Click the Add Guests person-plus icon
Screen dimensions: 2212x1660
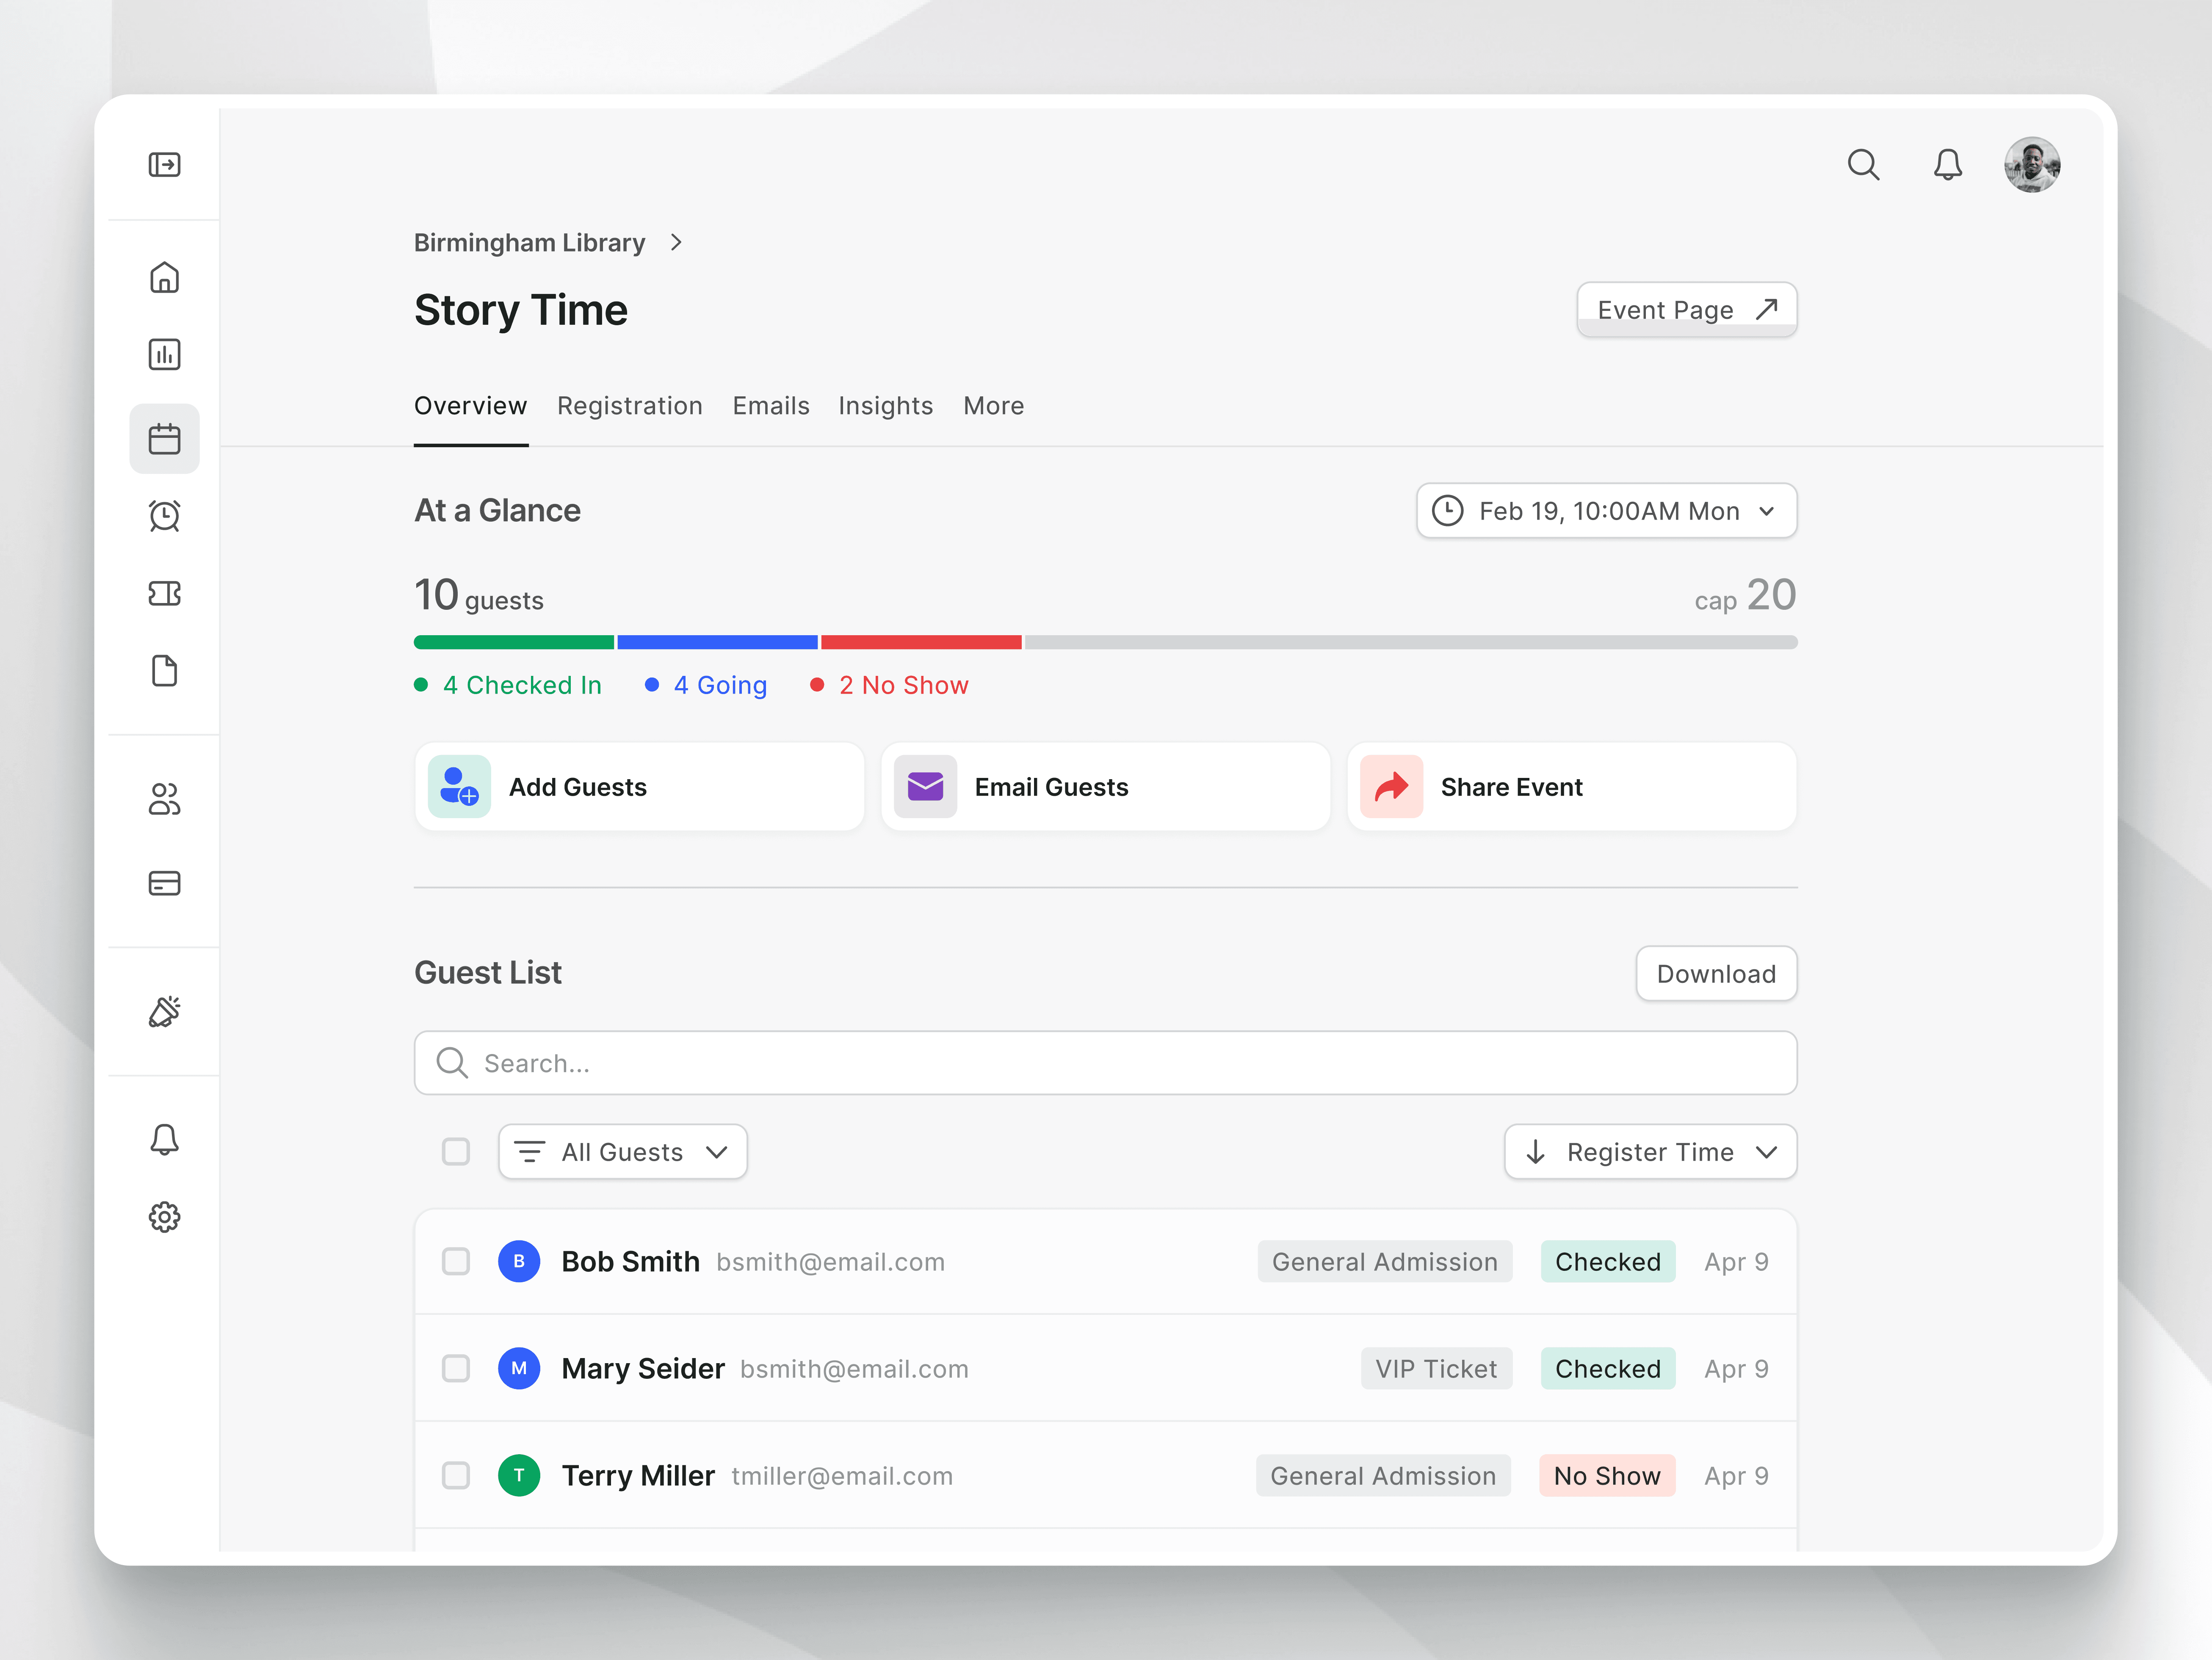pos(459,787)
